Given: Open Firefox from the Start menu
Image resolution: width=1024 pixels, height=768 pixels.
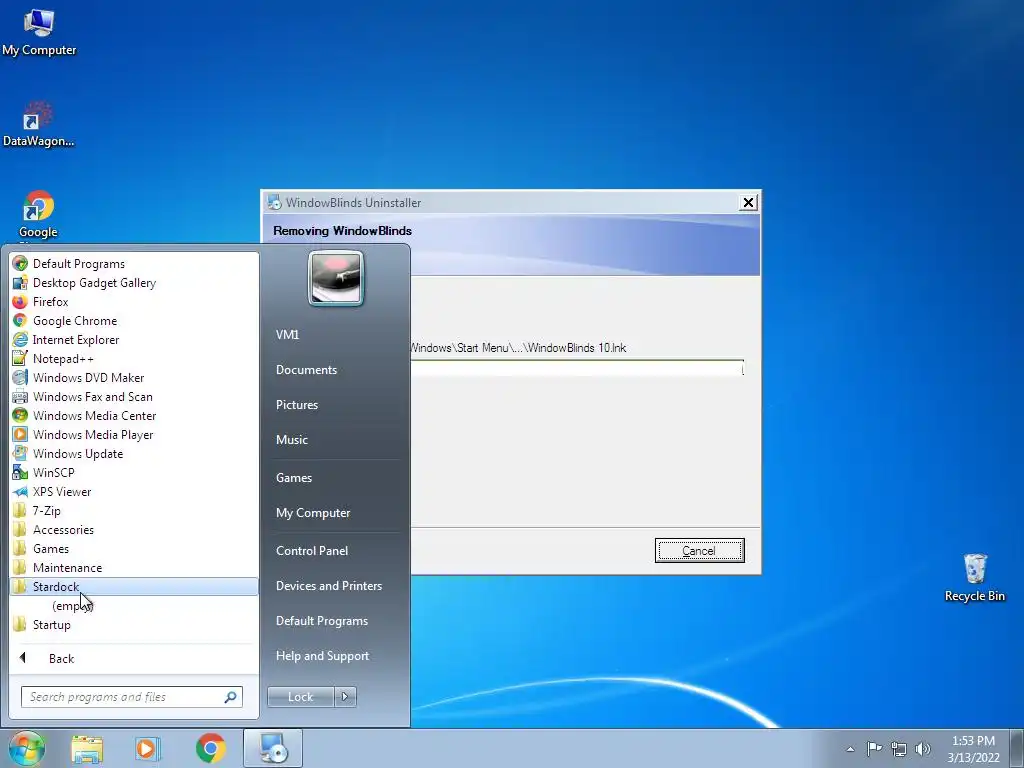Looking at the screenshot, I should pos(134,302).
